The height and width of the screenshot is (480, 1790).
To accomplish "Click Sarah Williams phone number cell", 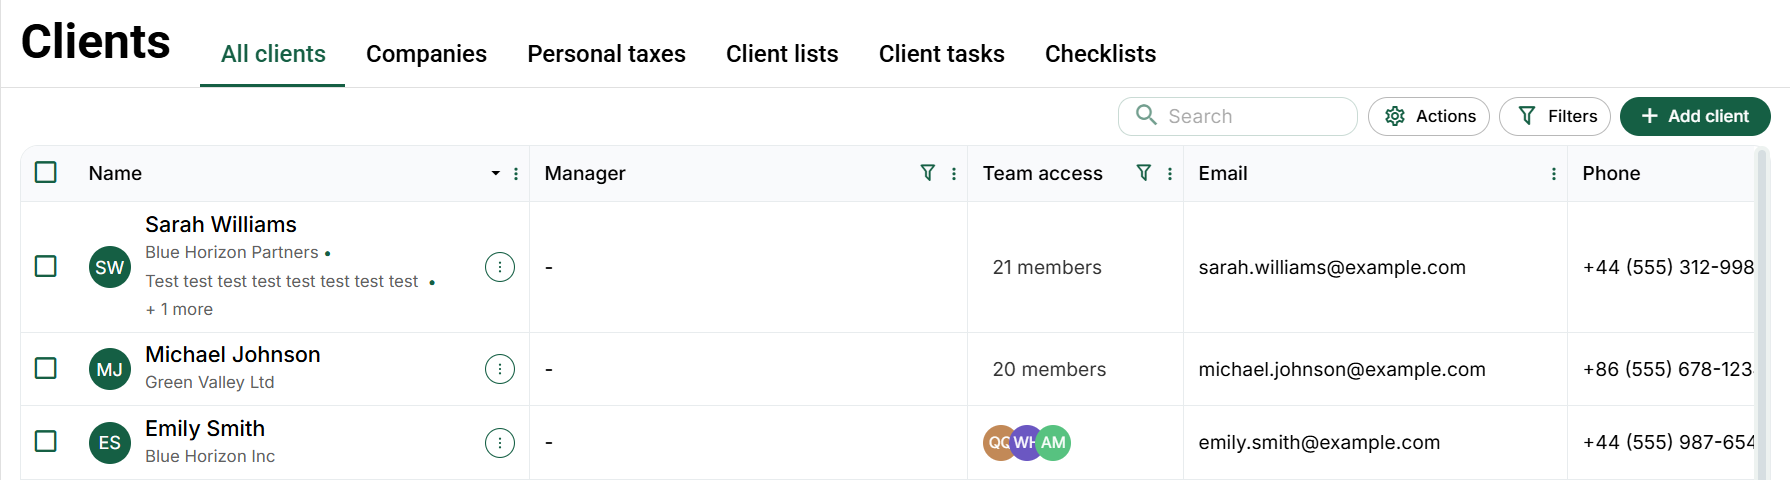I will 1668,267.
